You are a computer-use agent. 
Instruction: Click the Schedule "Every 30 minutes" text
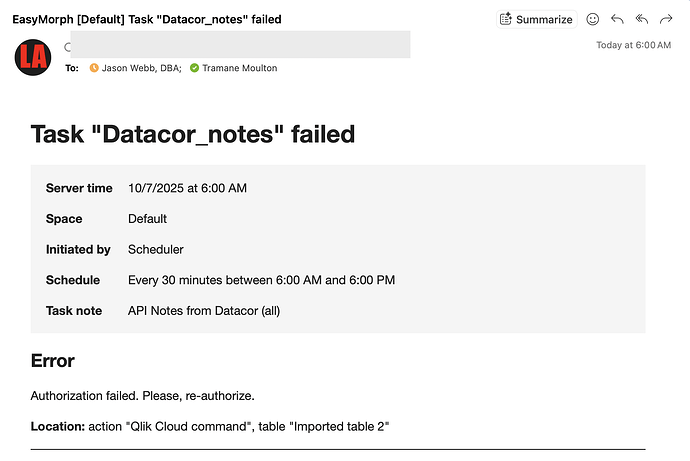[261, 280]
